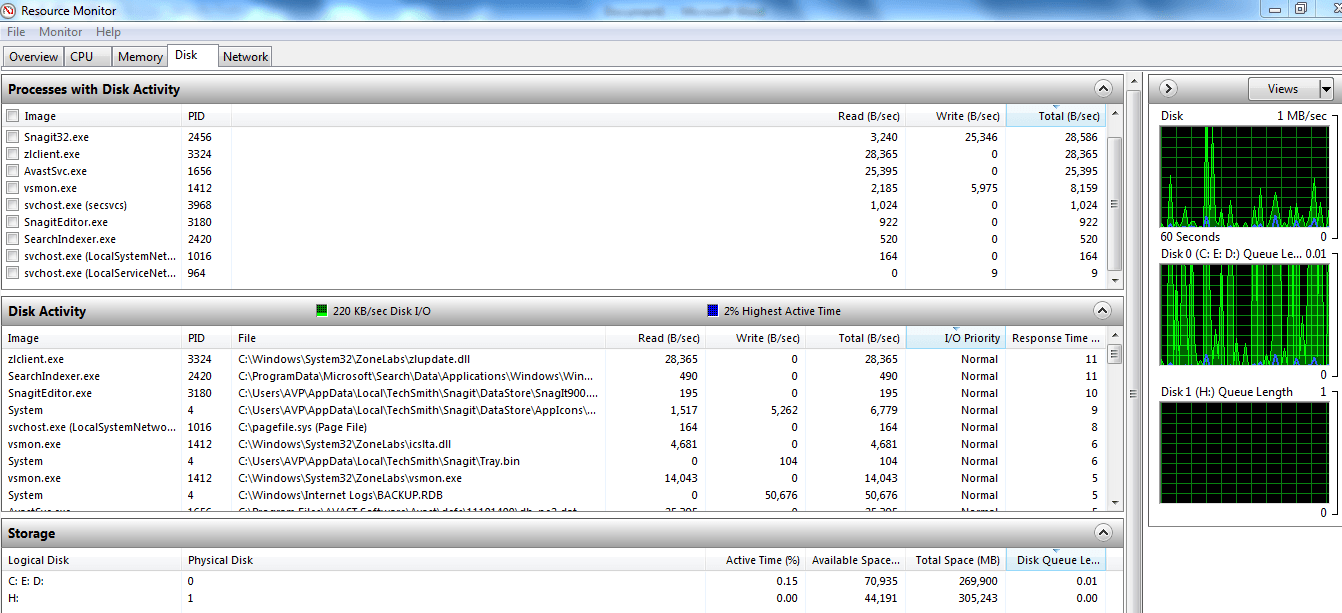Check the Snagit32.exe process checkbox
The image size is (1342, 613).
coord(13,137)
